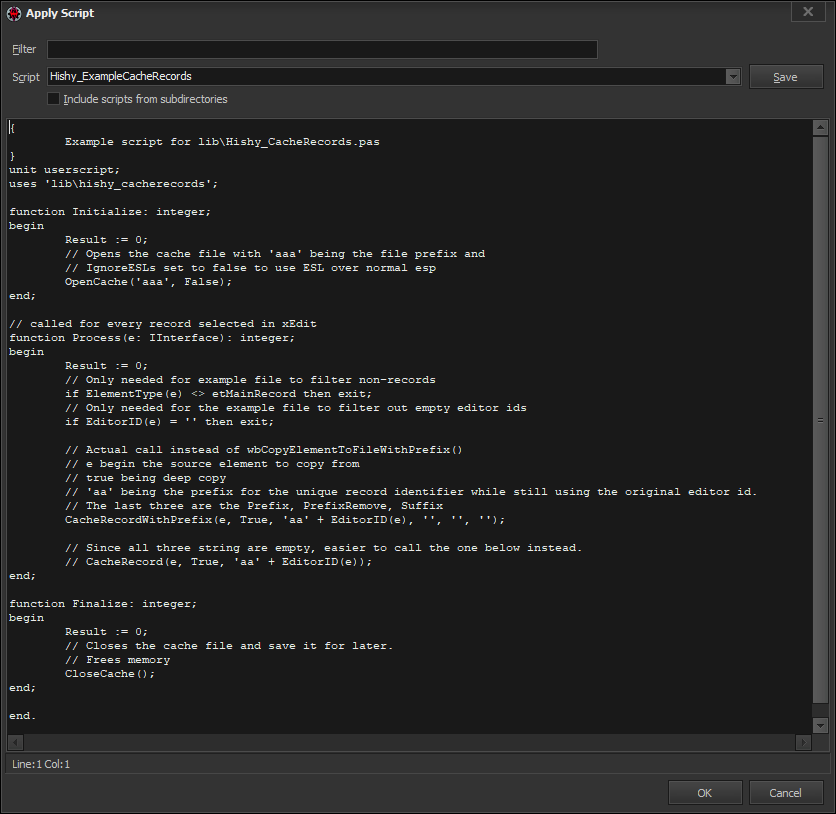Open the Script combo box showing Hishy_ExampleCacheRecords
This screenshot has width=836, height=814.
[x=385, y=77]
